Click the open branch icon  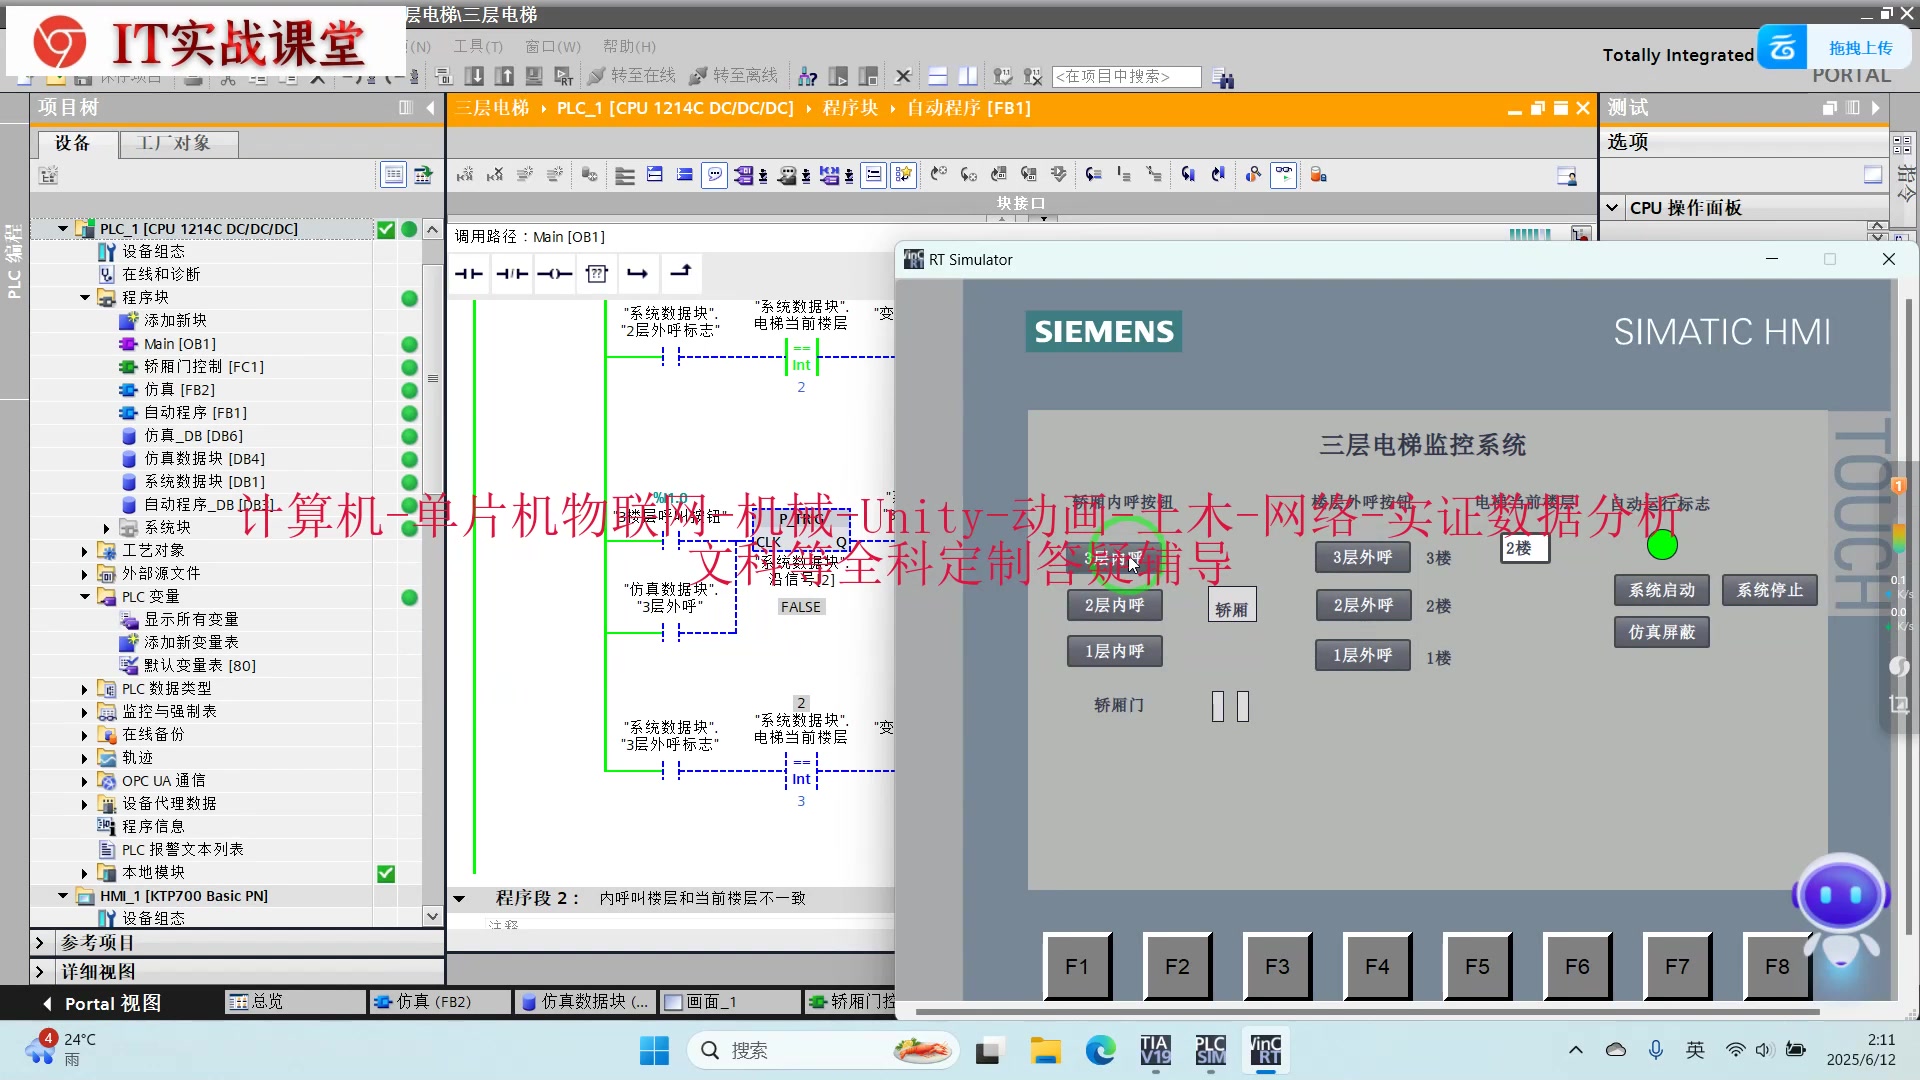pyautogui.click(x=638, y=273)
